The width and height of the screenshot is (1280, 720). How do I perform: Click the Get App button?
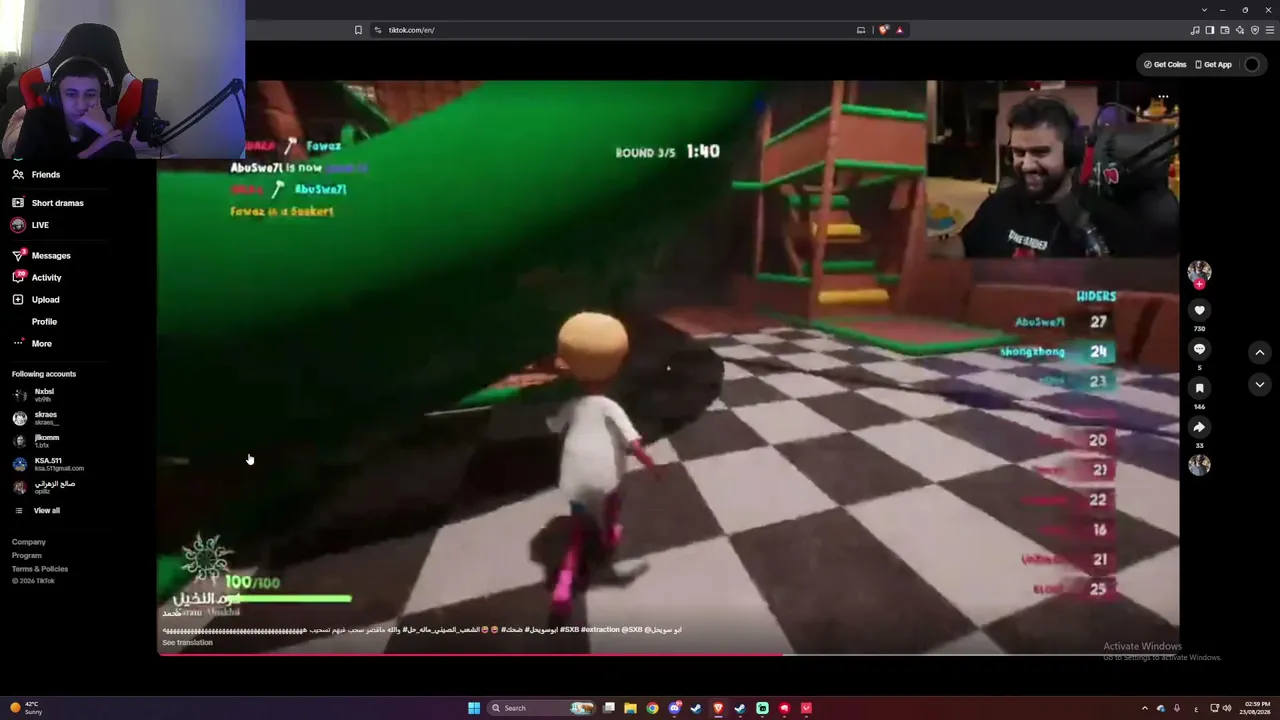(x=1213, y=65)
